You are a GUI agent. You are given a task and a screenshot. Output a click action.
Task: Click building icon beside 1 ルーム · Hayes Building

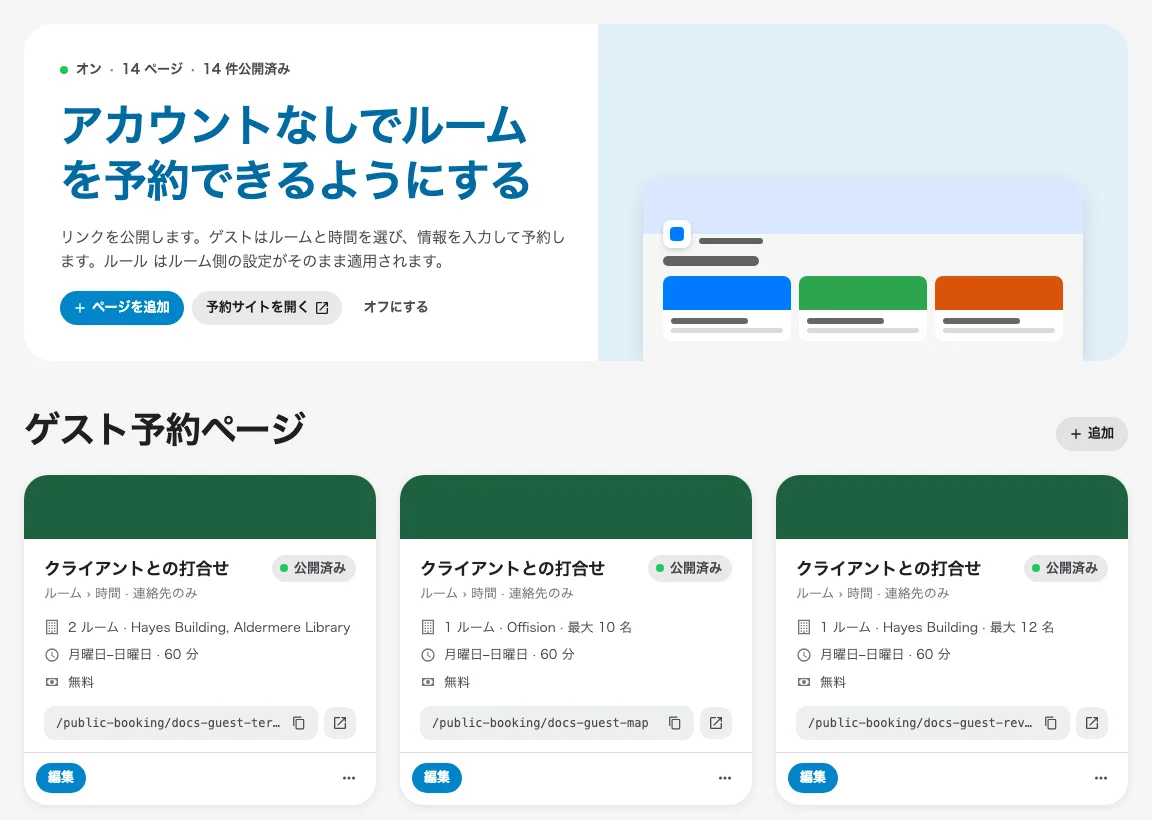click(x=804, y=627)
